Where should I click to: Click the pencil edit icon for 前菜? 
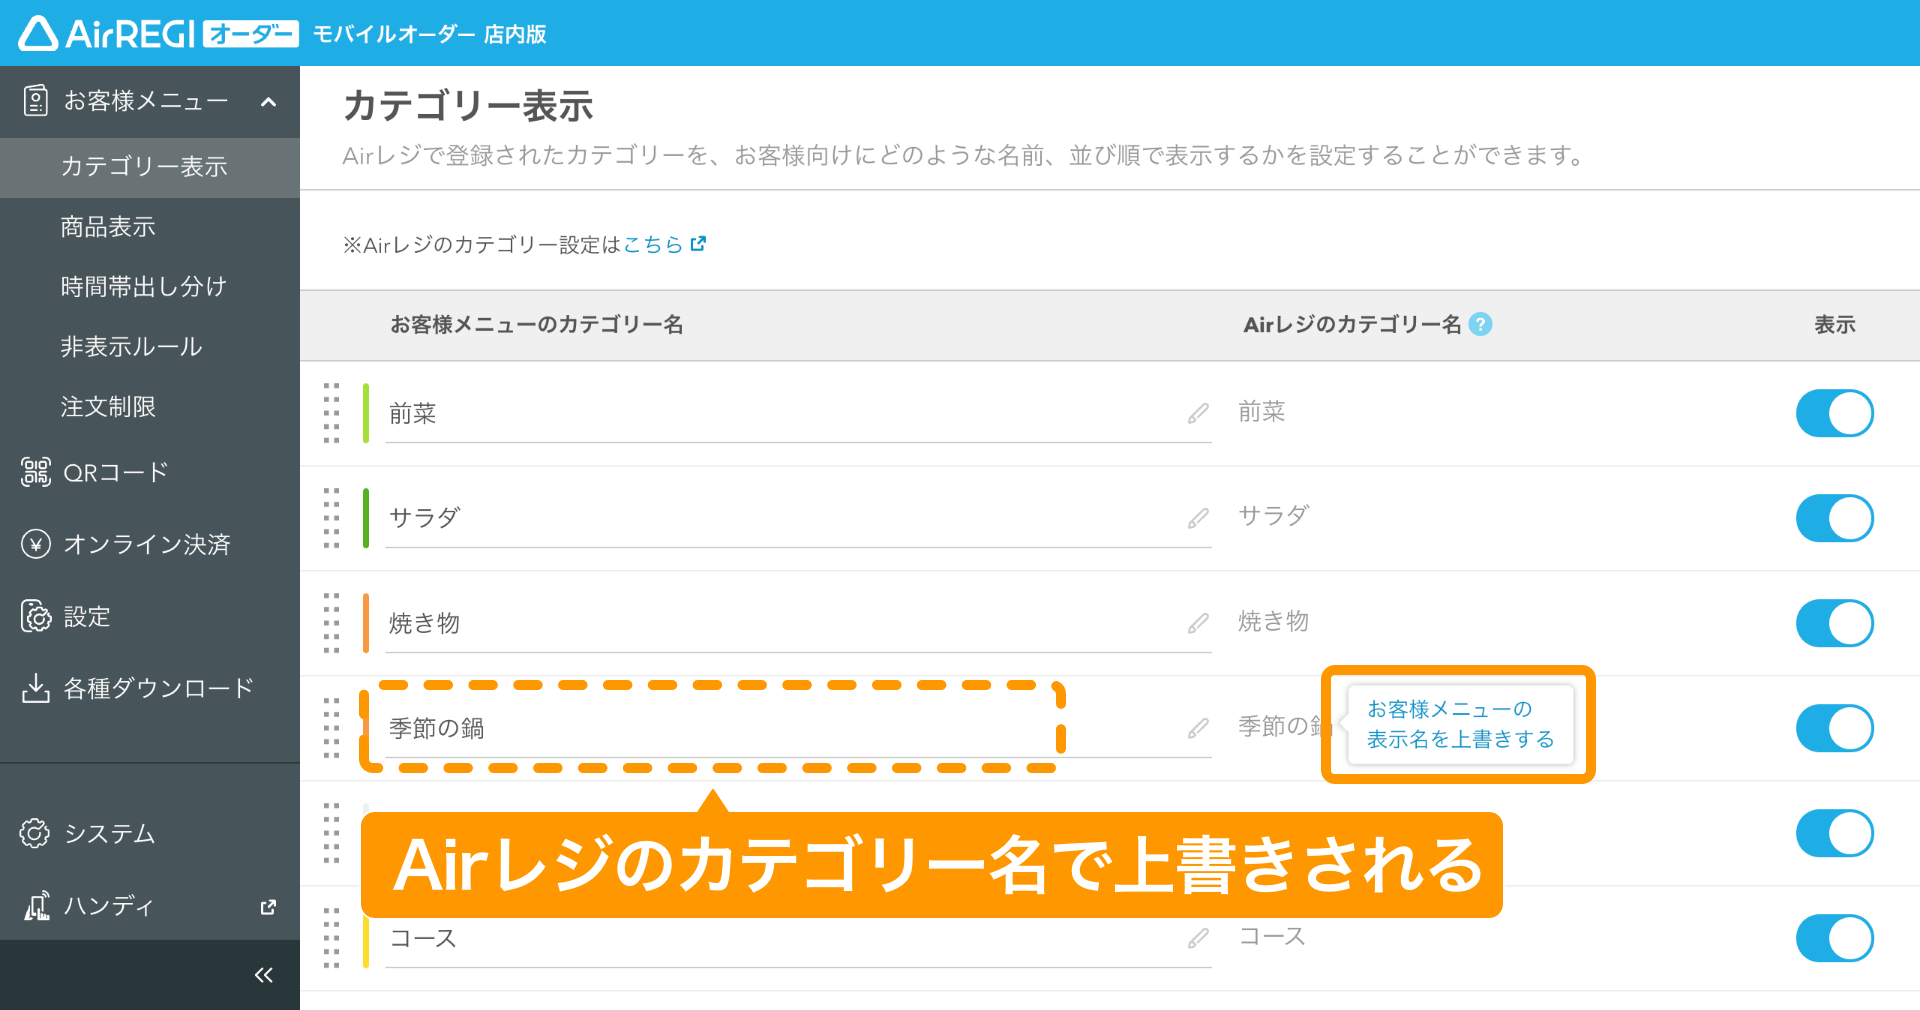click(x=1198, y=413)
